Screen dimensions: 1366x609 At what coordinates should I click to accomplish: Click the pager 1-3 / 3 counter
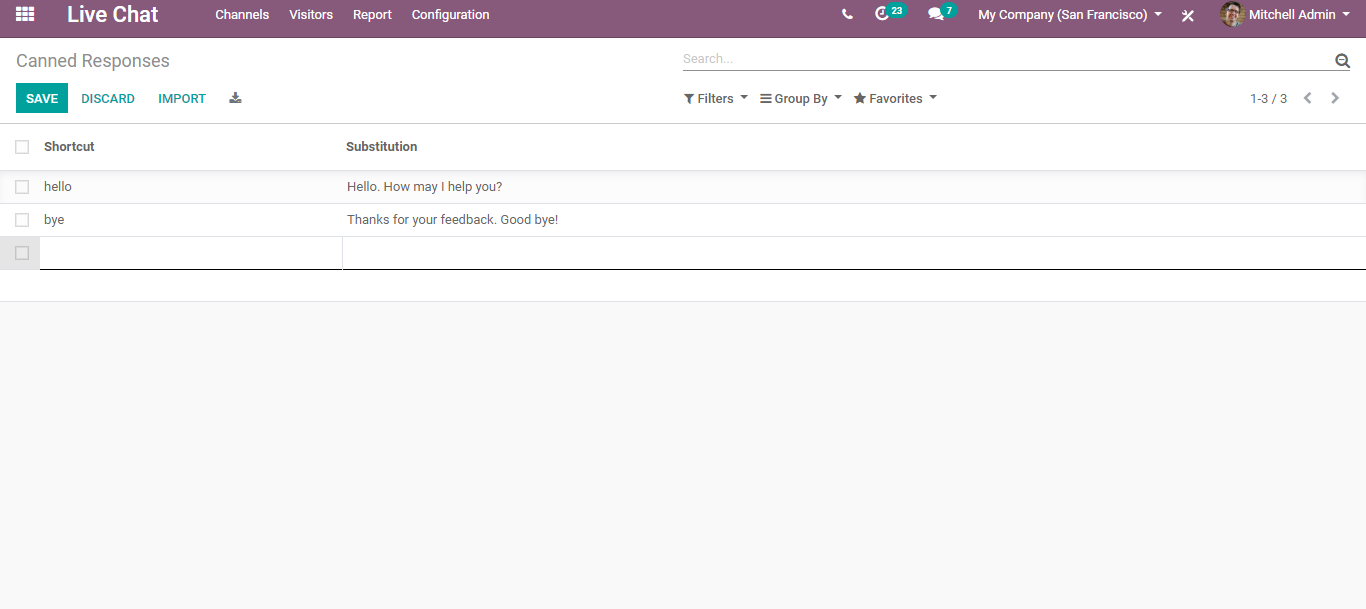pos(1268,98)
